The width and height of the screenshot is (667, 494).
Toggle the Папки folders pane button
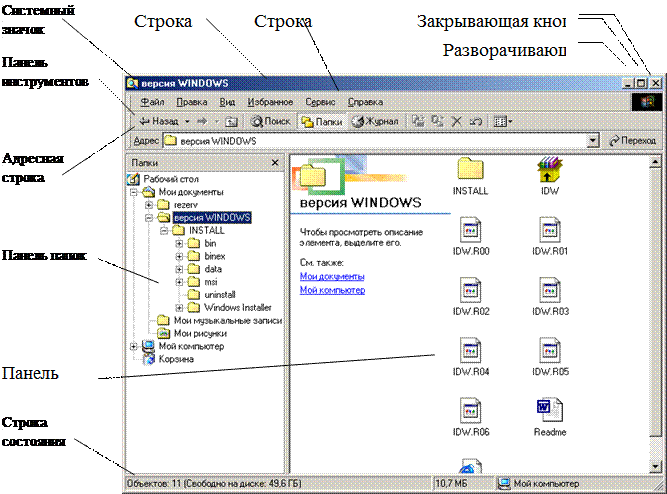tap(322, 122)
